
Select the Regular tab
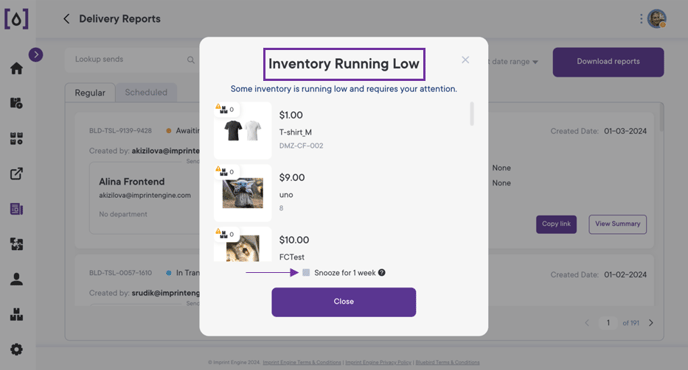[x=90, y=93]
